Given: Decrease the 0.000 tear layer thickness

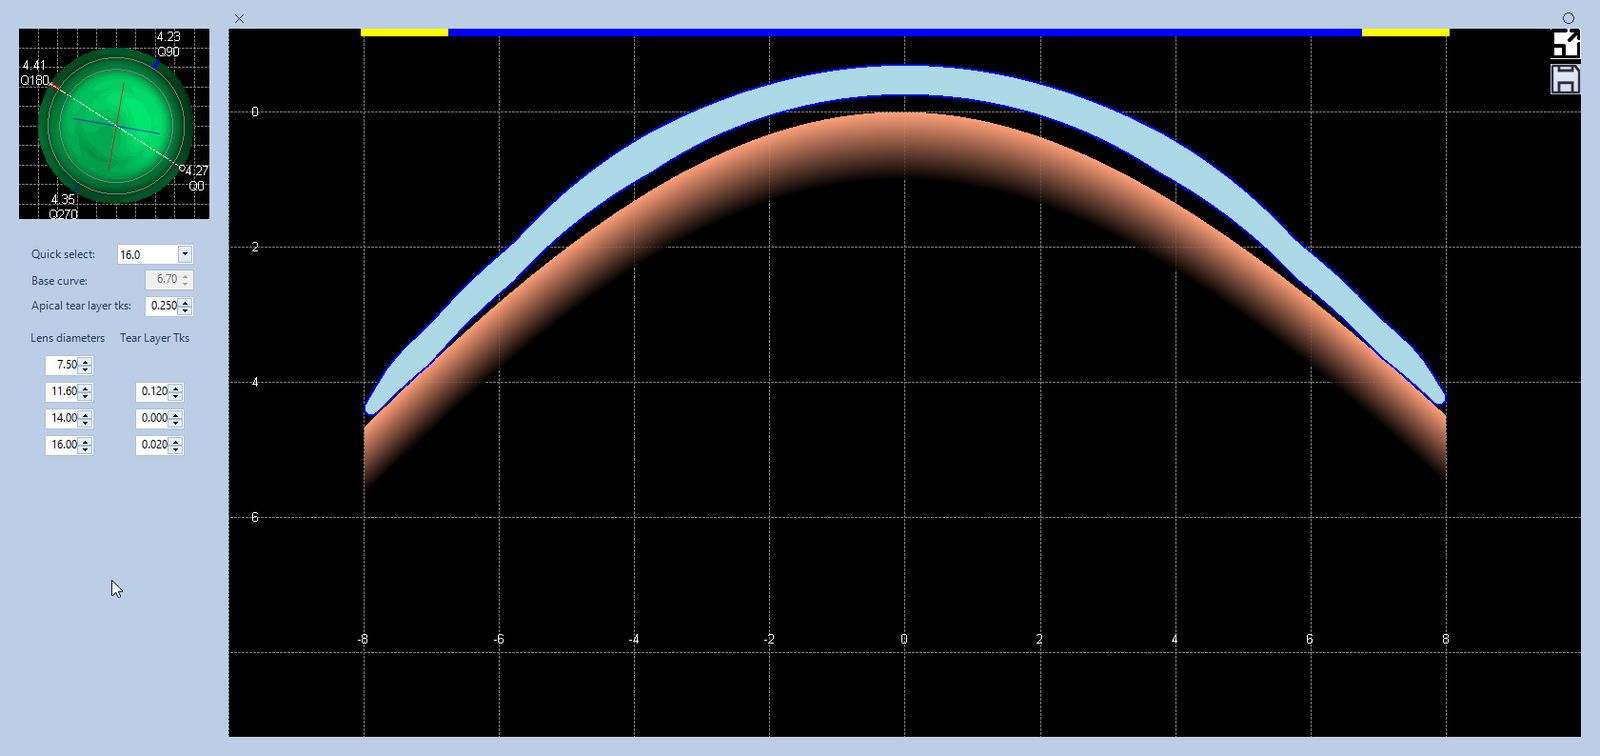Looking at the screenshot, I should coord(176,423).
